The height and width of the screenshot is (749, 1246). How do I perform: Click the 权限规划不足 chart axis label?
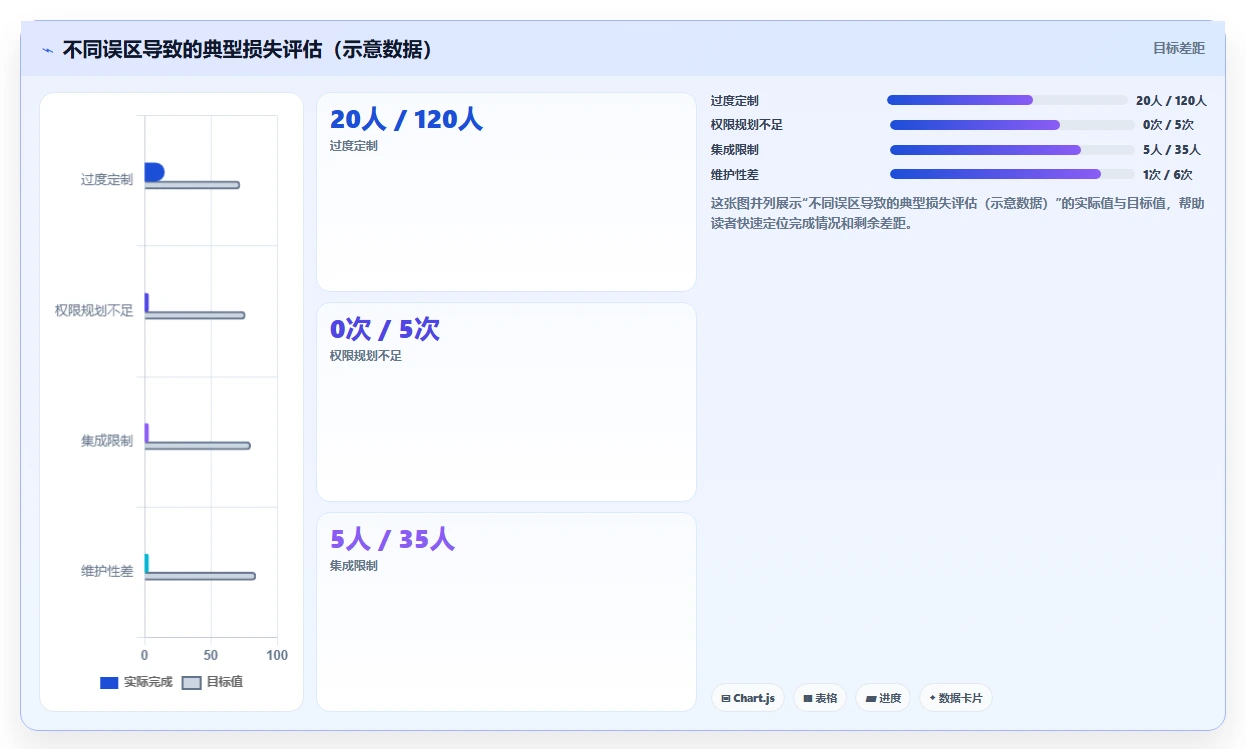pyautogui.click(x=94, y=311)
